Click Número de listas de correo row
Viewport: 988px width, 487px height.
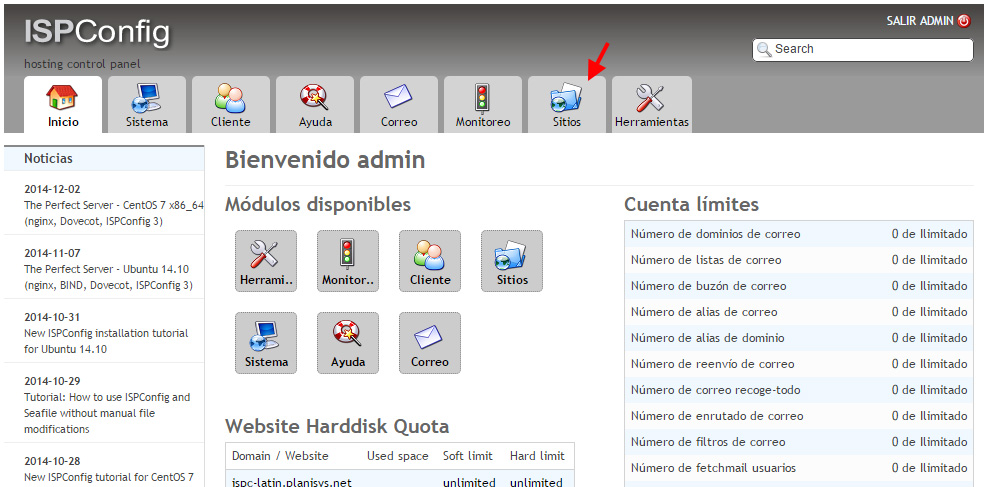click(798, 260)
